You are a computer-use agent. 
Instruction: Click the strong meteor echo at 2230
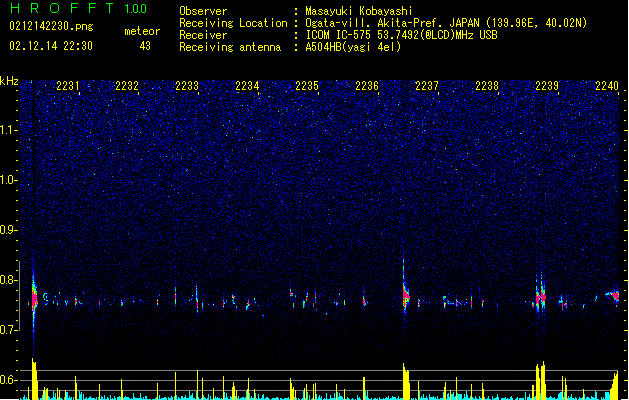[34, 299]
